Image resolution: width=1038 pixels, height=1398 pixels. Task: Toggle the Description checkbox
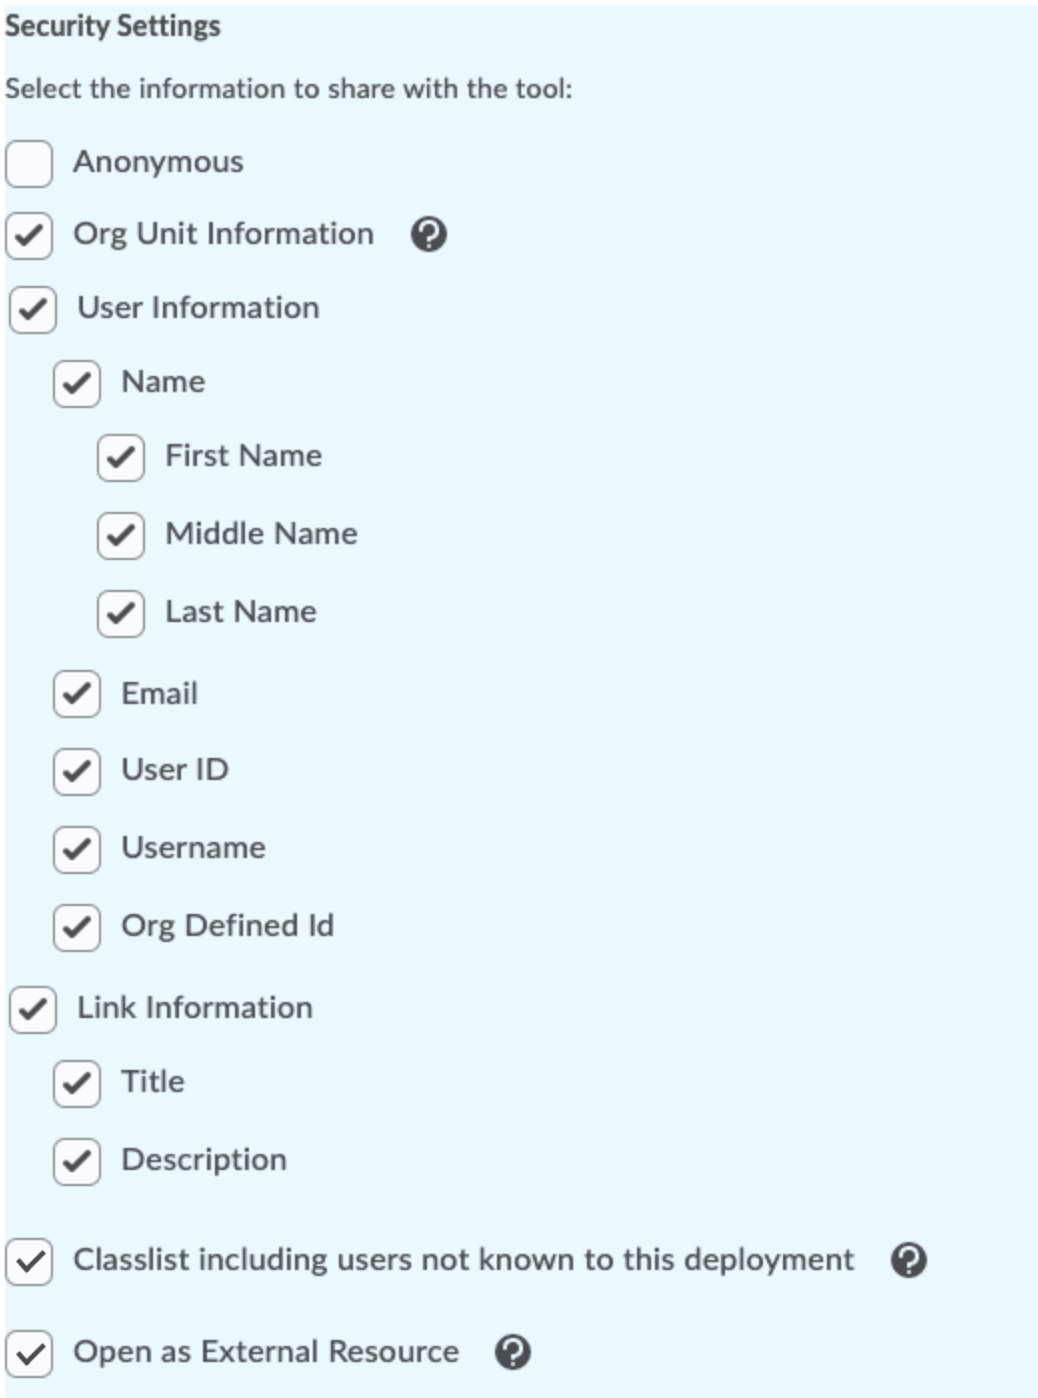click(x=77, y=1161)
